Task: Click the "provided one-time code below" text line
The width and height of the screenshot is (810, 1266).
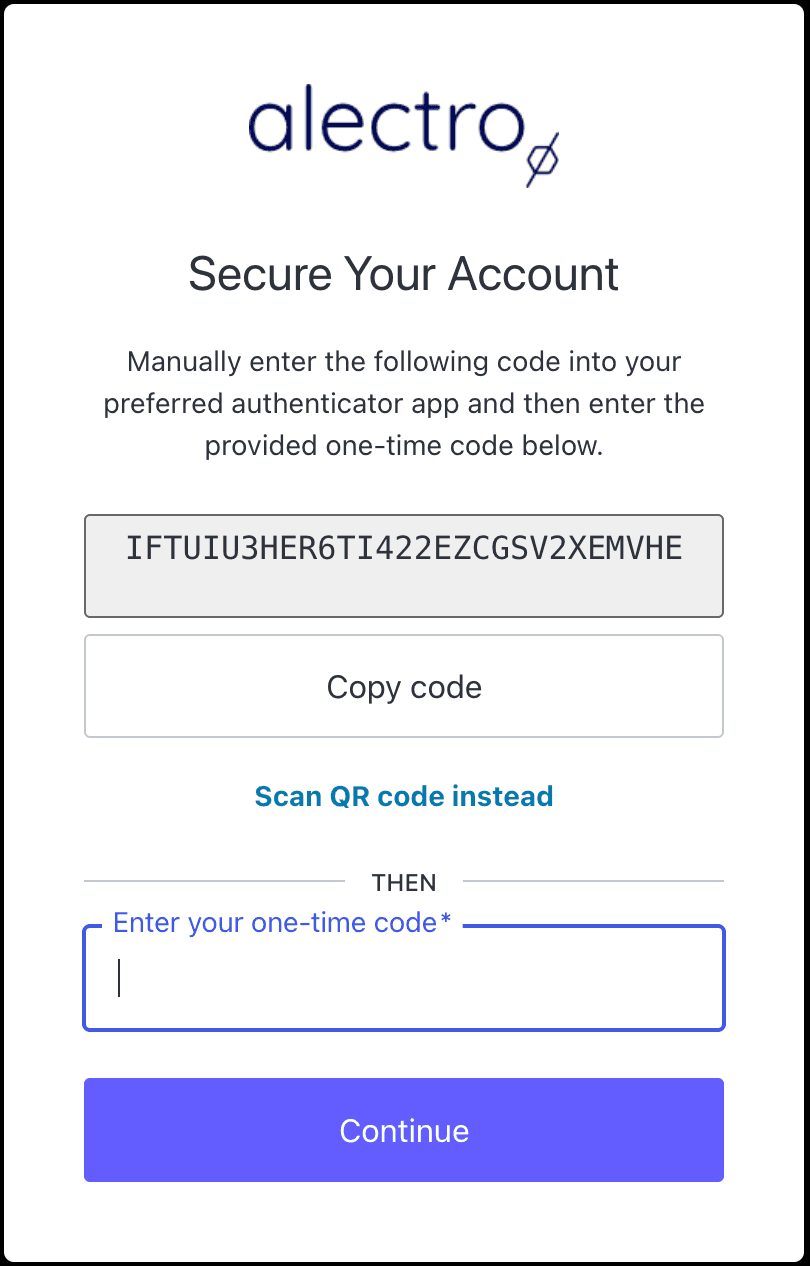Action: tap(404, 445)
